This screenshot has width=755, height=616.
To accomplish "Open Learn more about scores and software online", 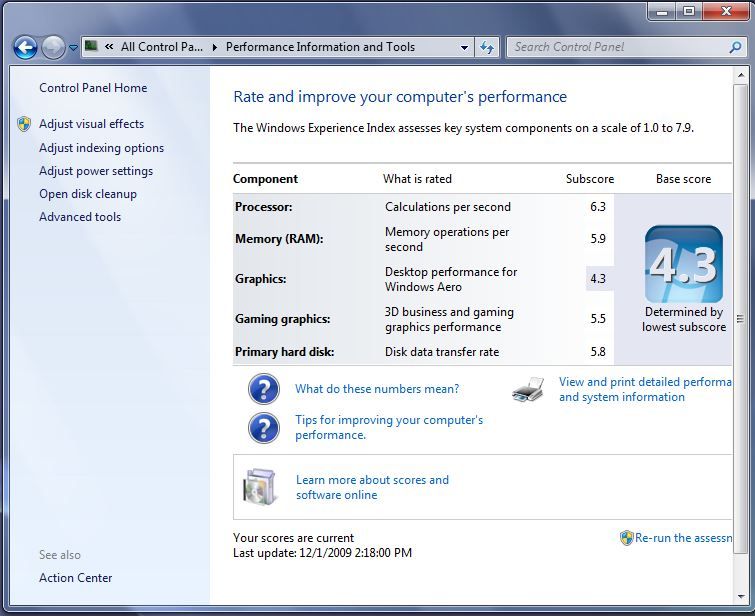I will click(372, 487).
